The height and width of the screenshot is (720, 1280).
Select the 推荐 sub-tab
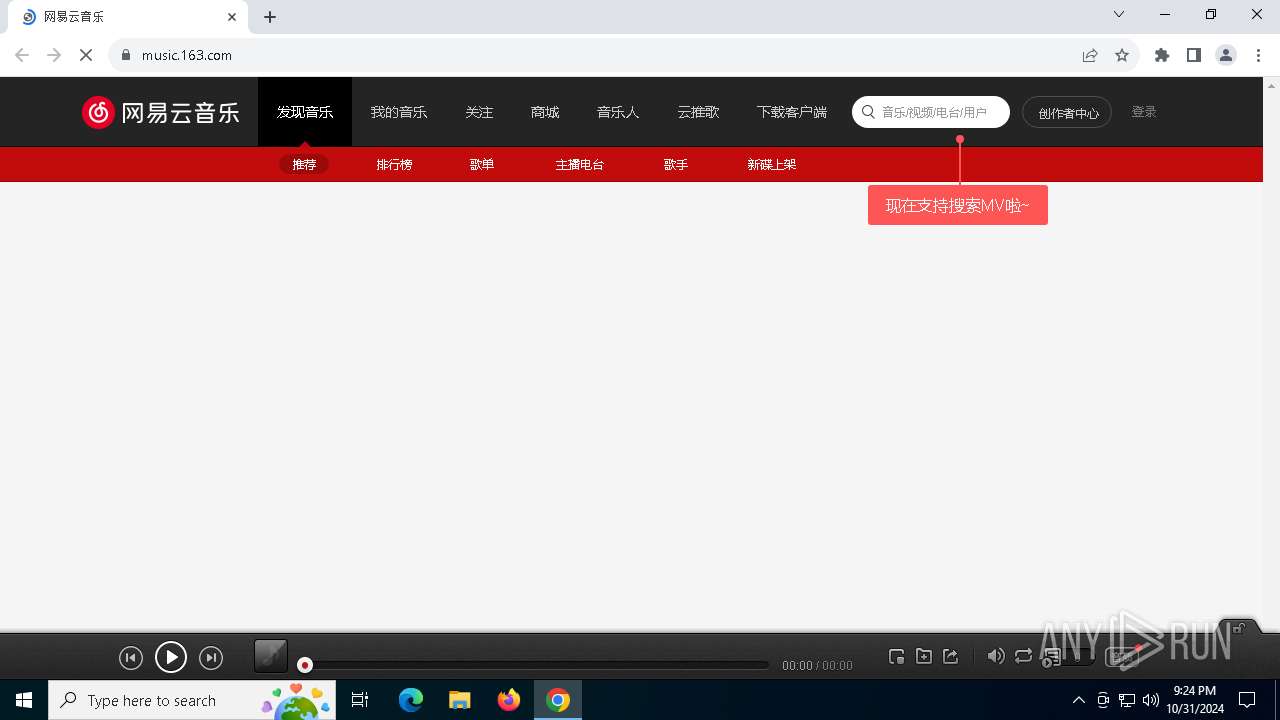coord(304,164)
